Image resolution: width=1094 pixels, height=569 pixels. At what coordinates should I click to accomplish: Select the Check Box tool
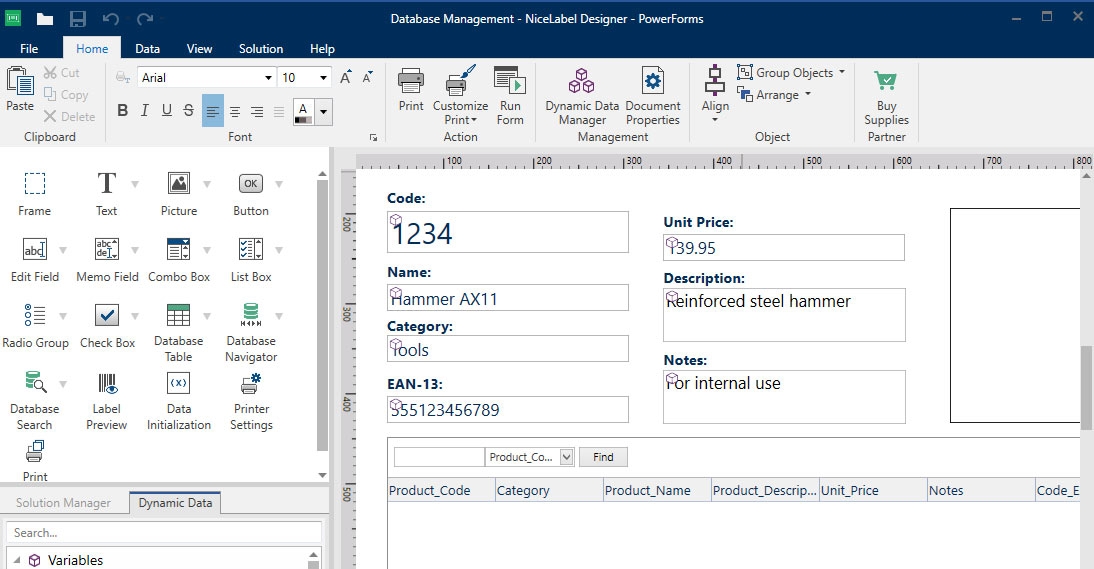(107, 326)
